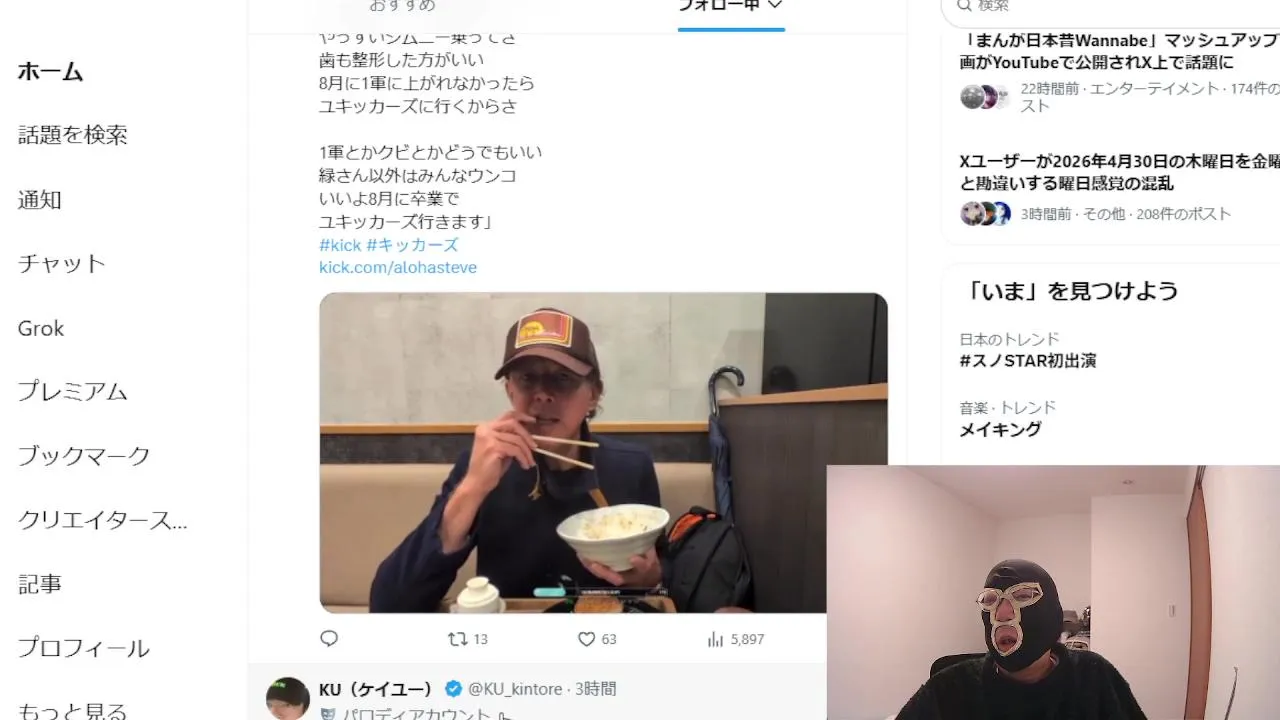1280x720 pixels.
Task: Open the ホーム menu item
Action: (x=50, y=71)
